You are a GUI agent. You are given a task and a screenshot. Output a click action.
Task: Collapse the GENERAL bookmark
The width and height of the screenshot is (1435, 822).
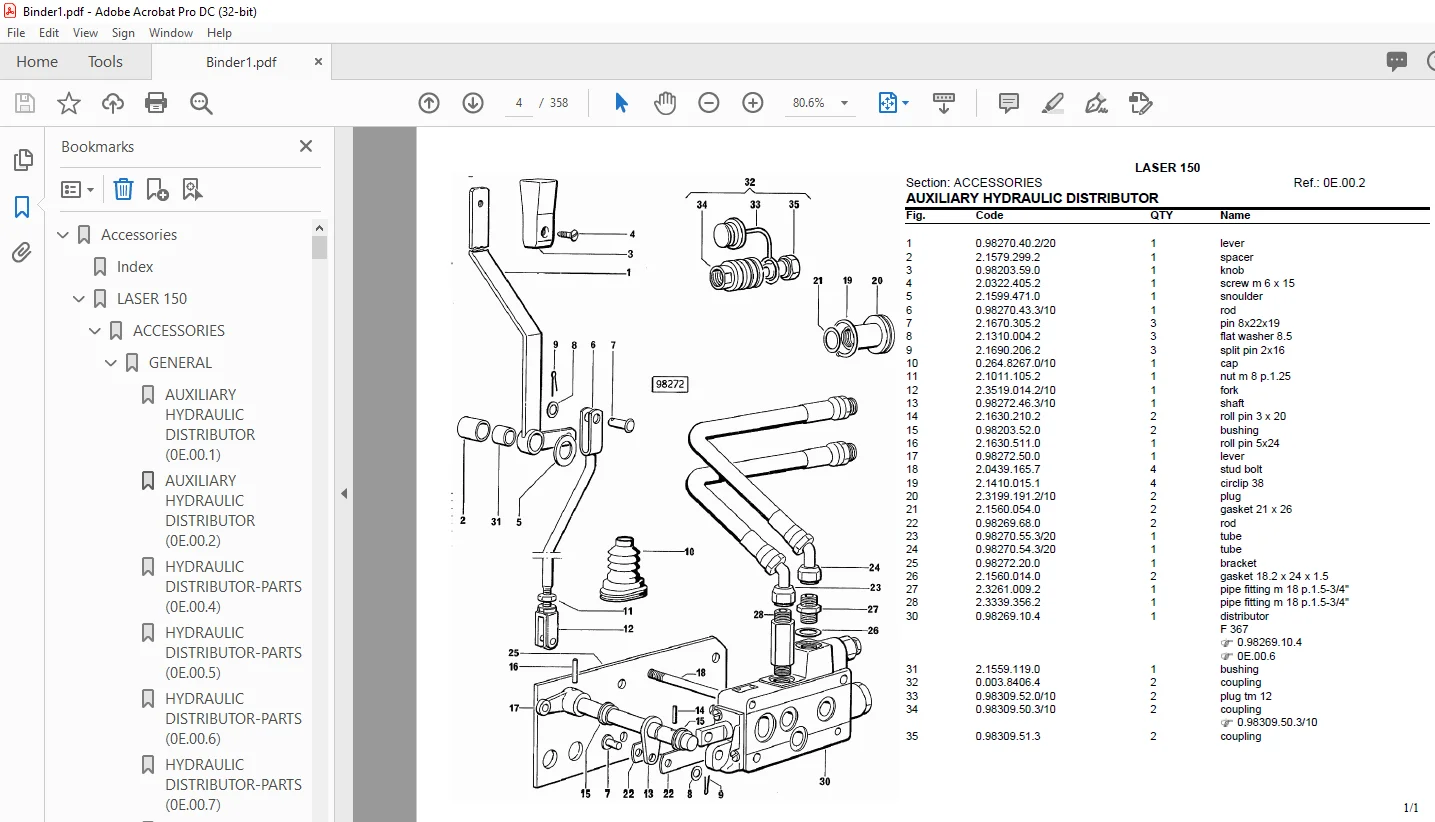point(112,363)
